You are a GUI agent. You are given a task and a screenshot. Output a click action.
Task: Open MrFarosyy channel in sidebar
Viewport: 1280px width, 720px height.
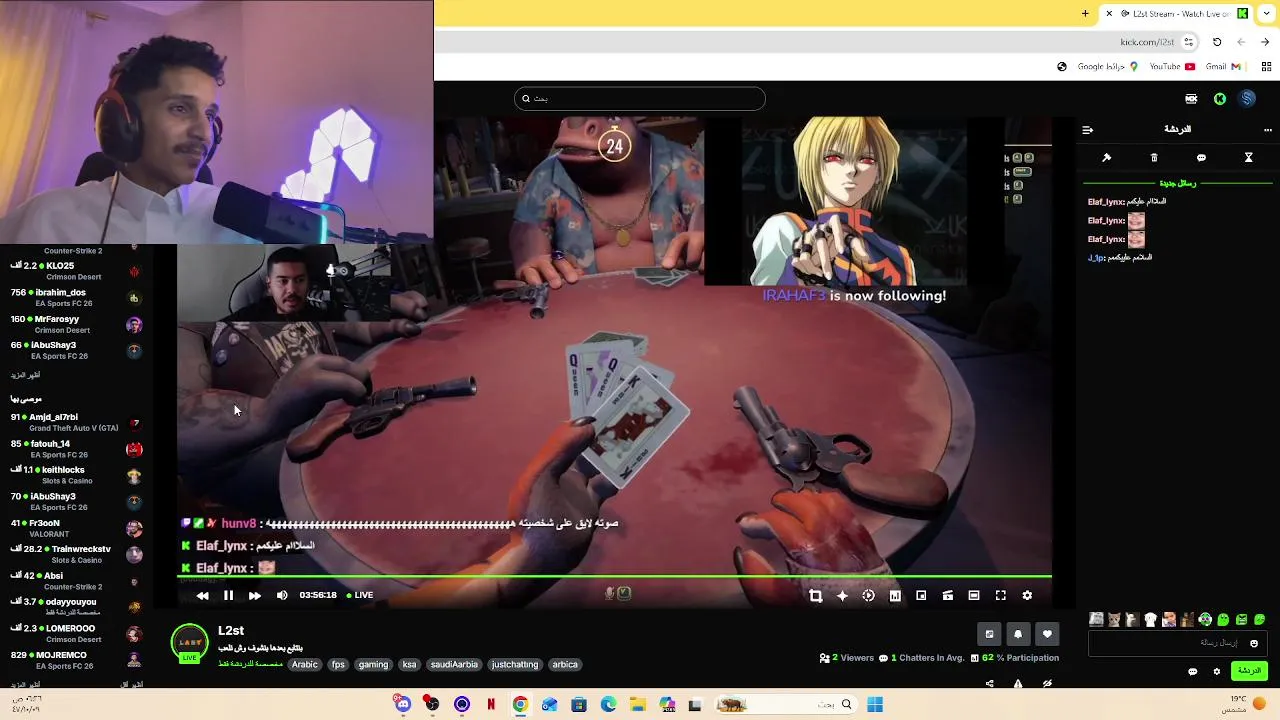[x=76, y=324]
